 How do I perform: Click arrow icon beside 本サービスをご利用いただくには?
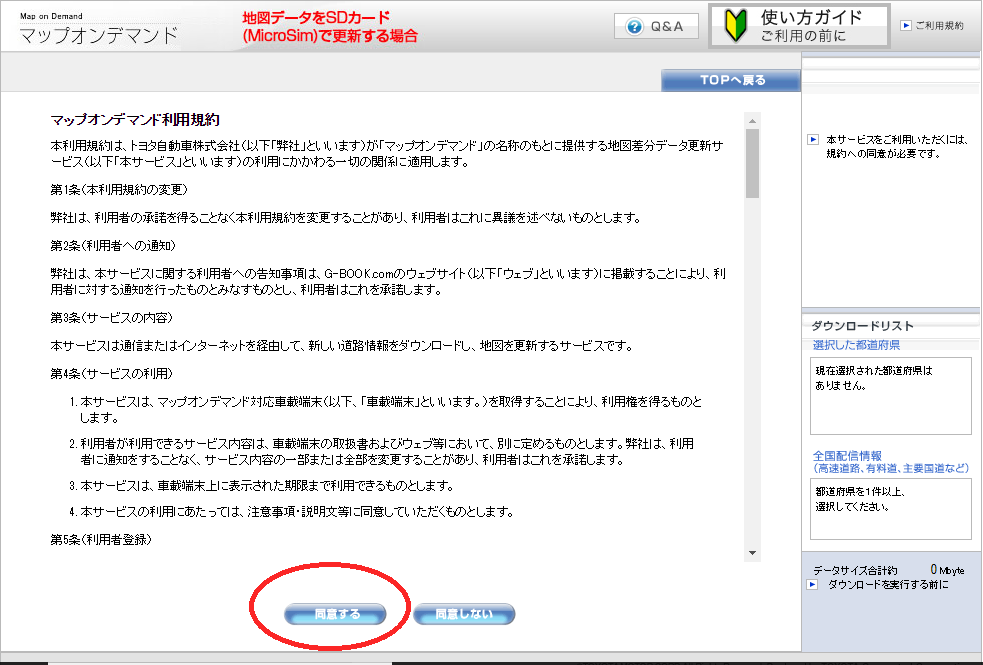click(813, 139)
